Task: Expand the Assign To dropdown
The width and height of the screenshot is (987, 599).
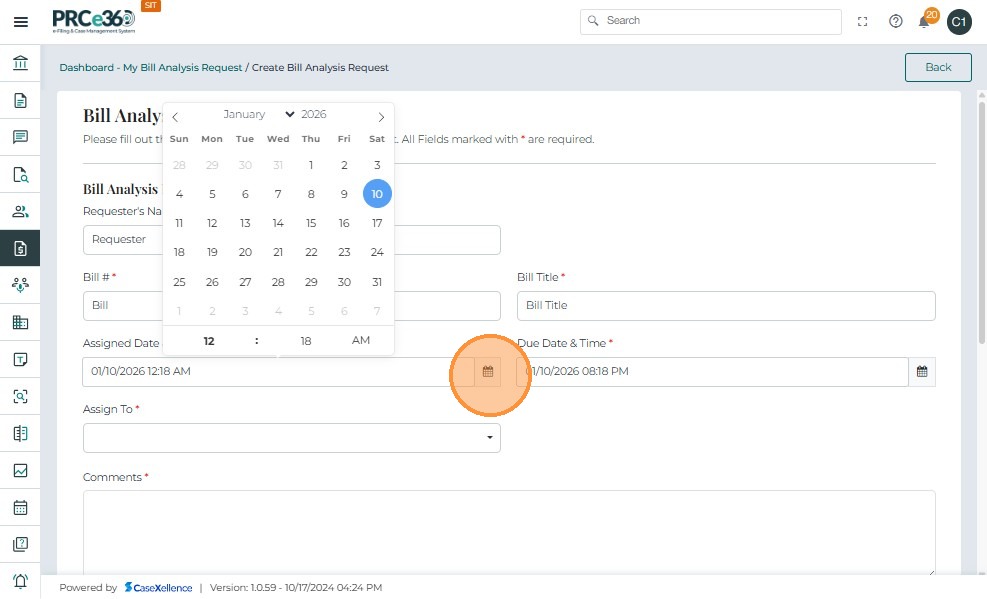Action: [x=490, y=438]
